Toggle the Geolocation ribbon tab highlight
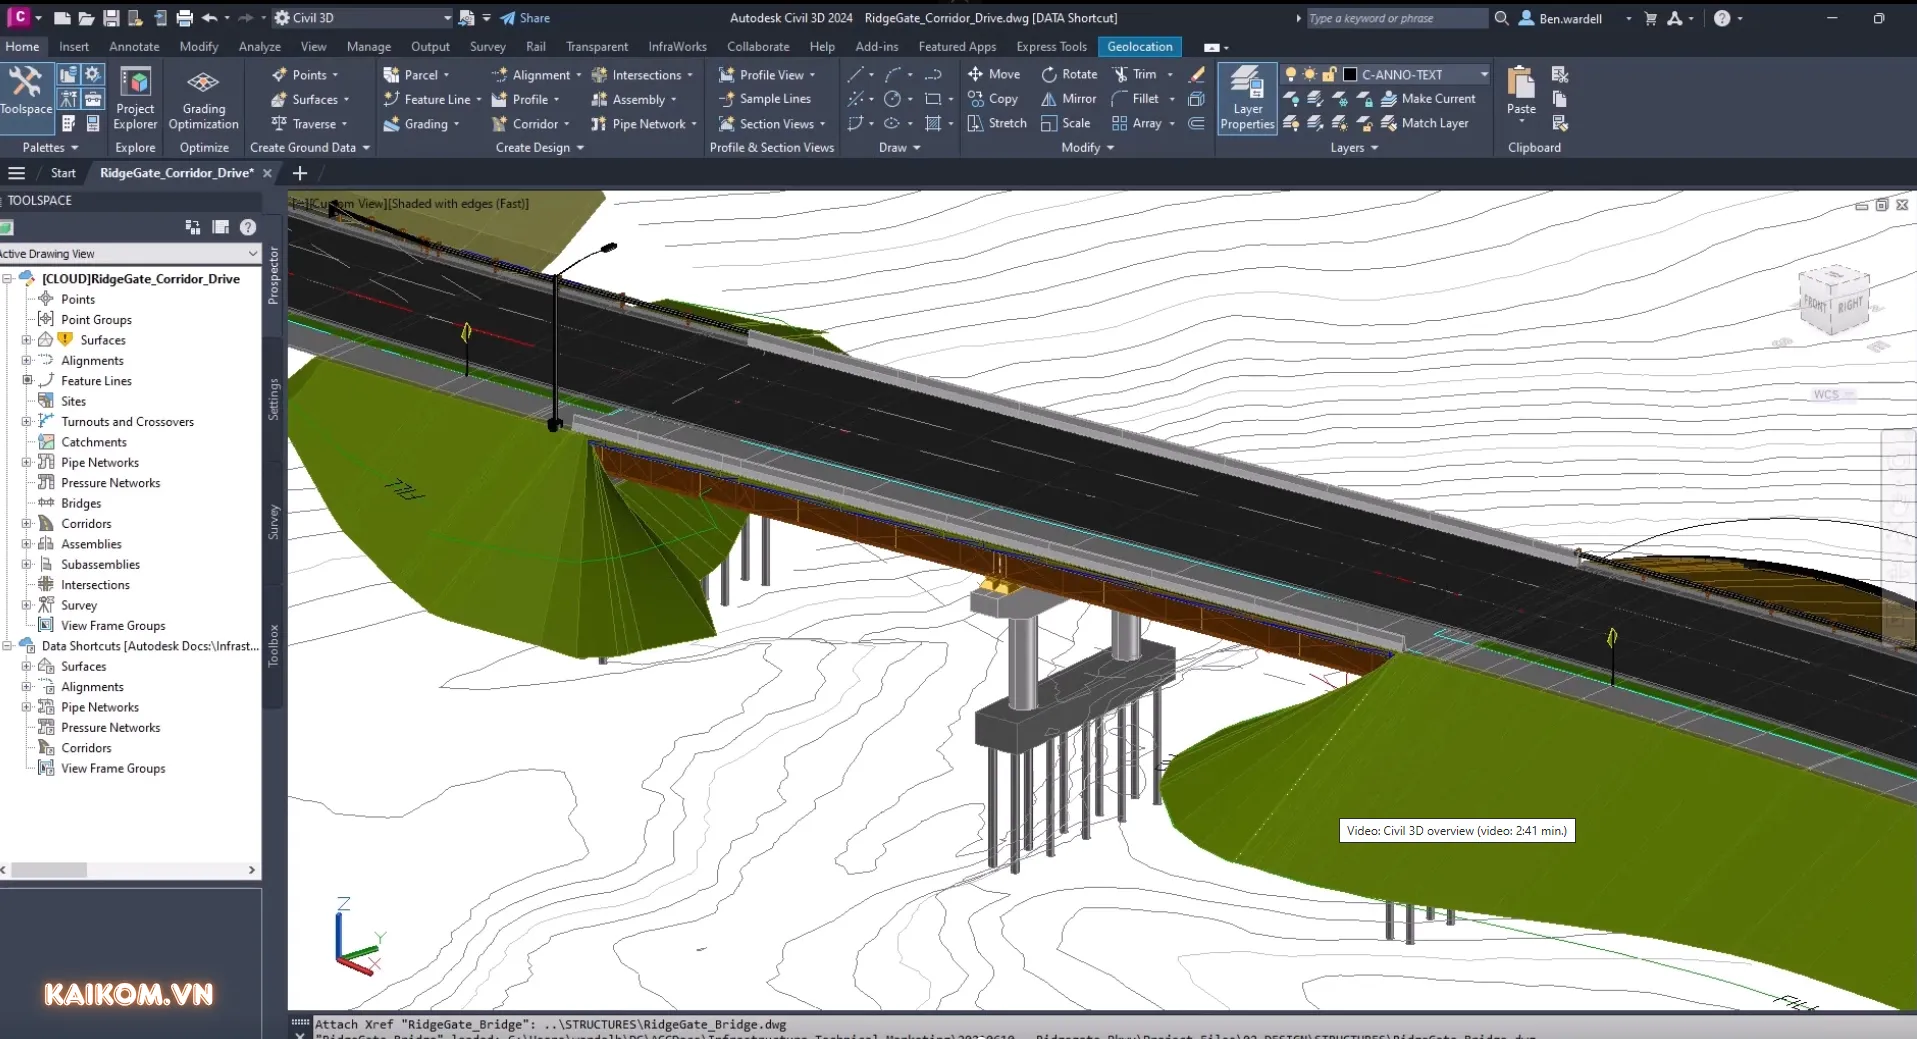This screenshot has height=1039, width=1917. (1139, 46)
